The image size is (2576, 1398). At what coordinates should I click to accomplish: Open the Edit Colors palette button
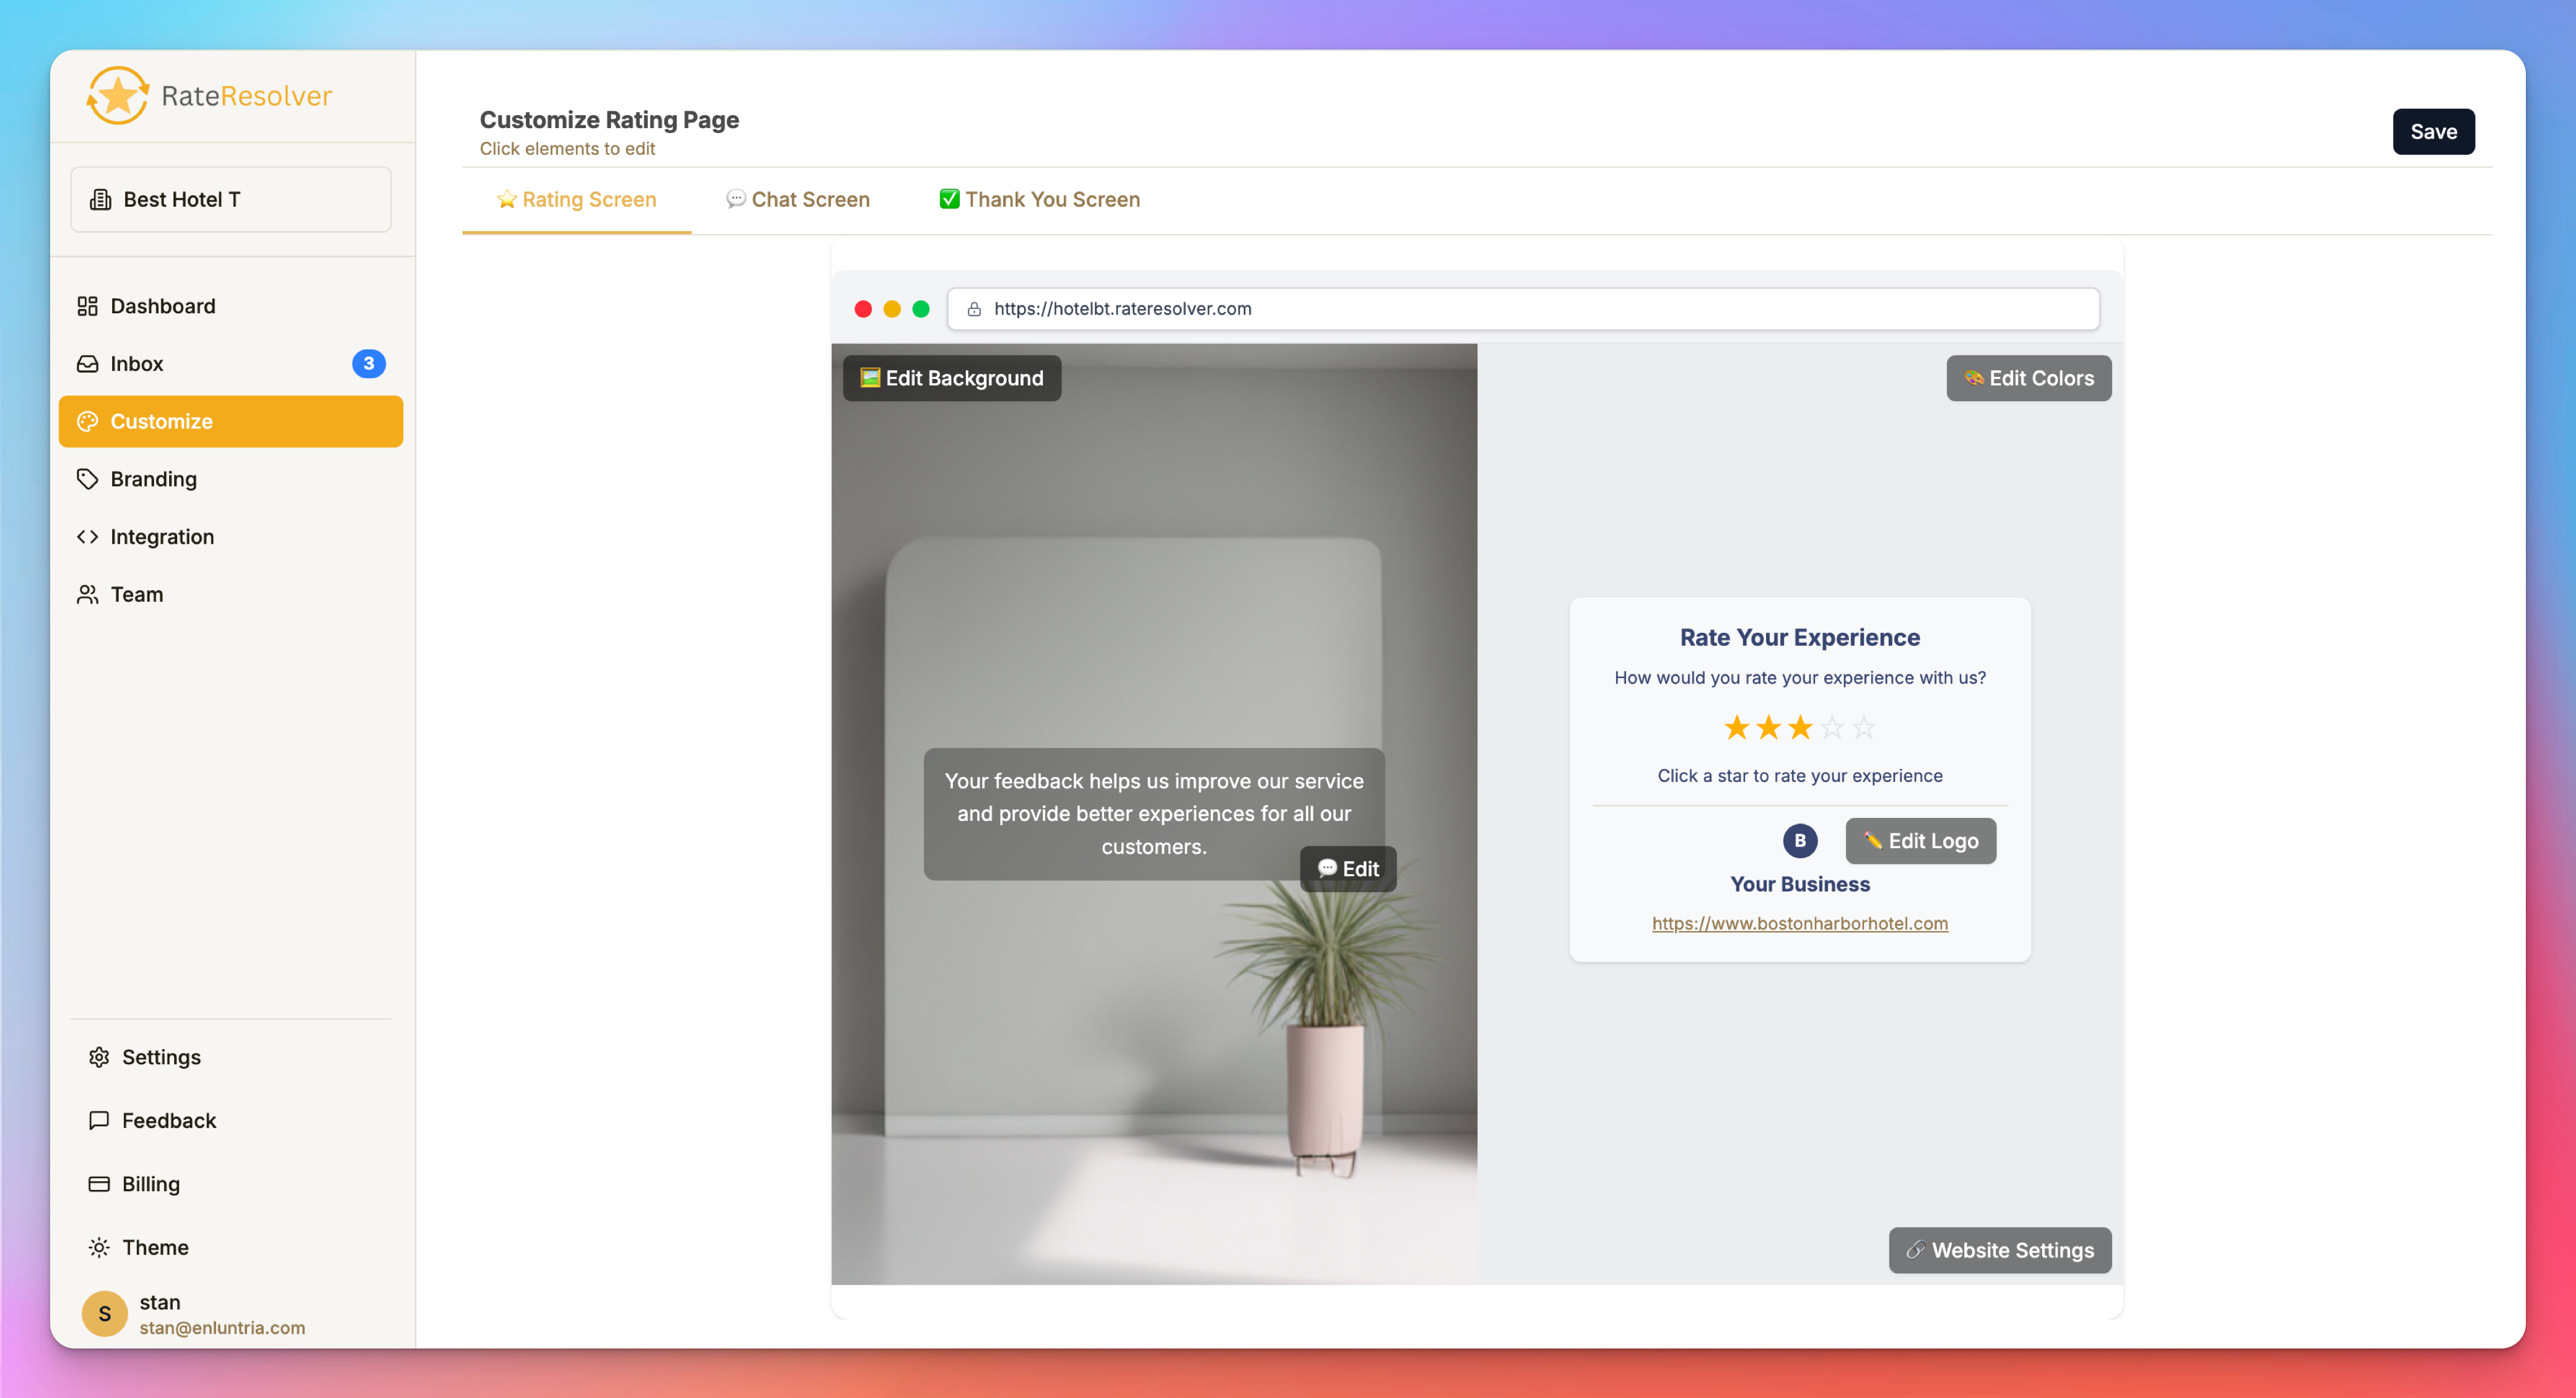click(x=2028, y=378)
